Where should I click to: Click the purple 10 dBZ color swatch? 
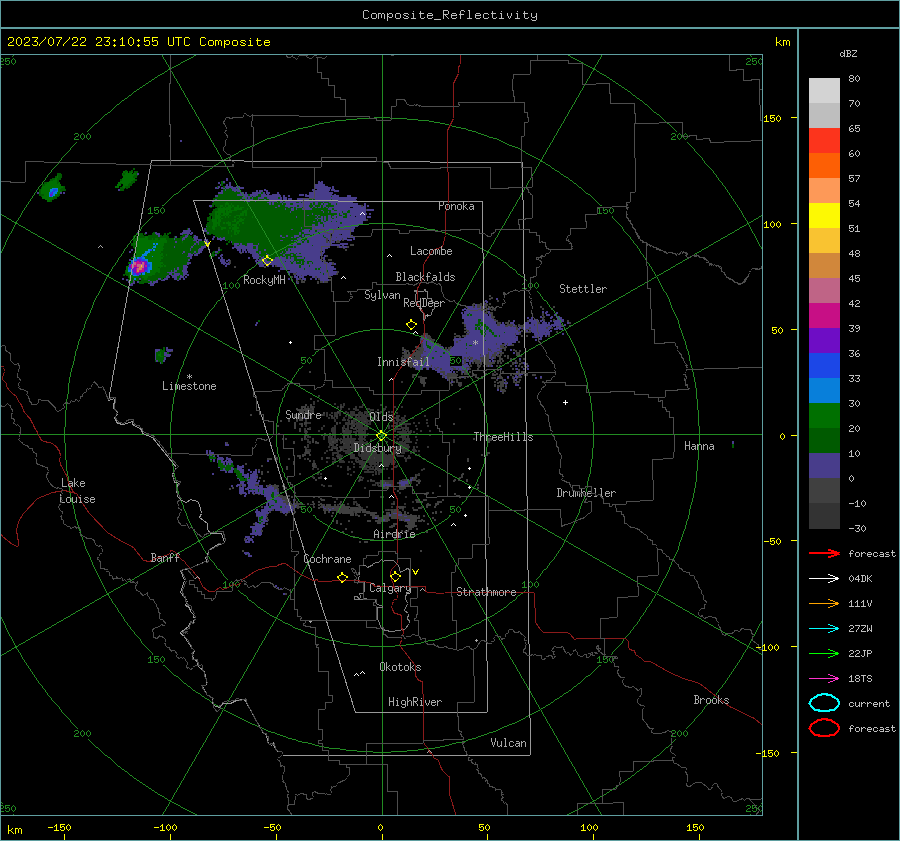[x=824, y=465]
